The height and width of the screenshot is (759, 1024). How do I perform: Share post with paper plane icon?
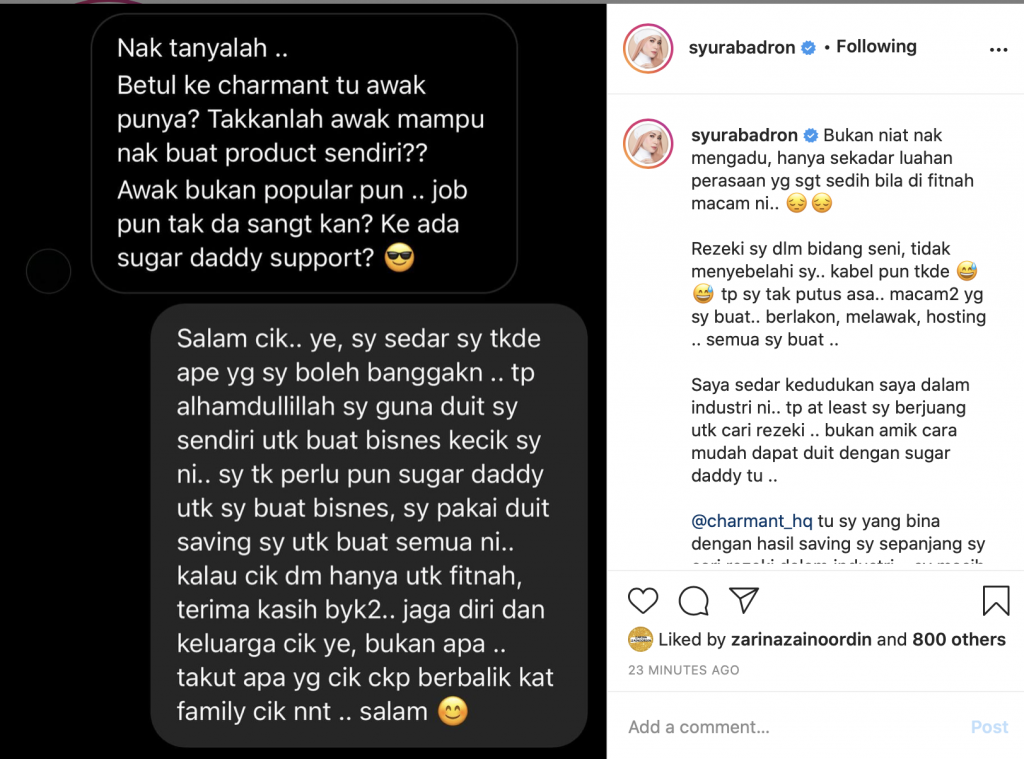pyautogui.click(x=744, y=600)
